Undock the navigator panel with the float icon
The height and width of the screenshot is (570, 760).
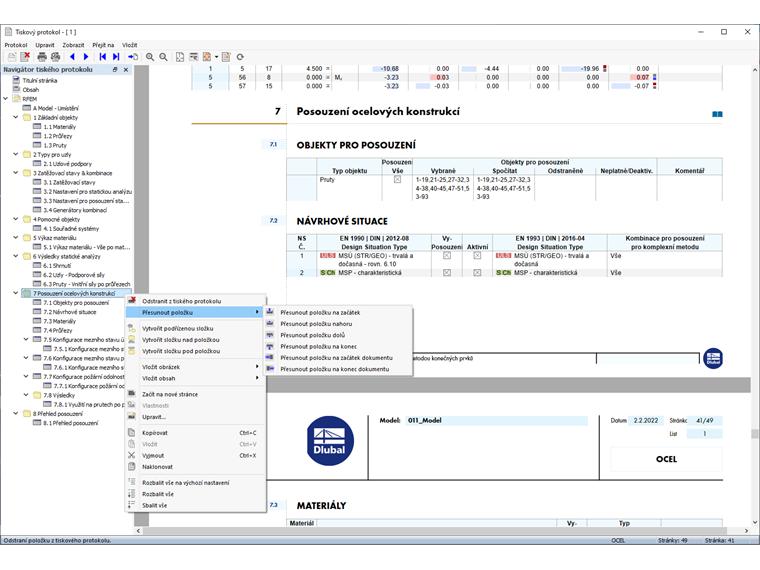(x=115, y=70)
